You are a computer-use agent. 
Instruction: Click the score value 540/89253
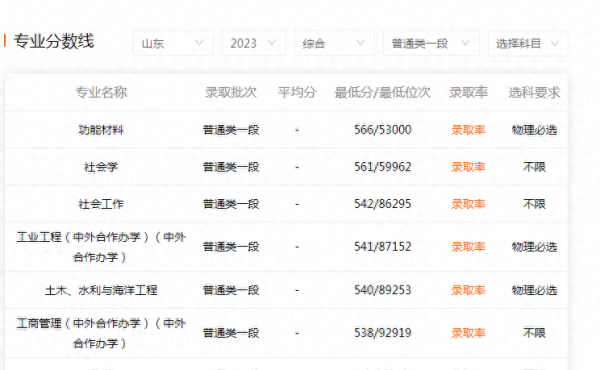(383, 290)
